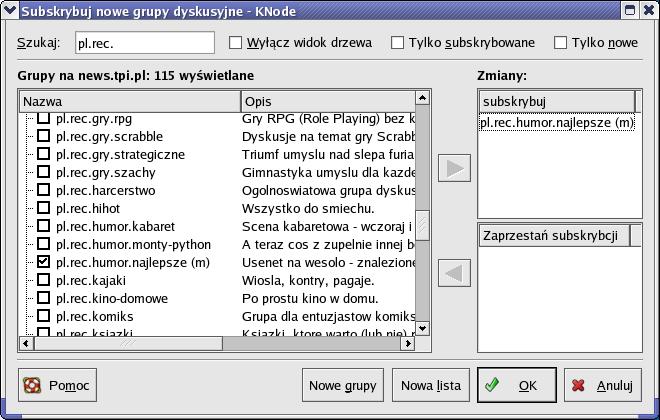
Task: Uncheck pl.rec.humor.najlepsze group checkbox
Action: (x=43, y=262)
